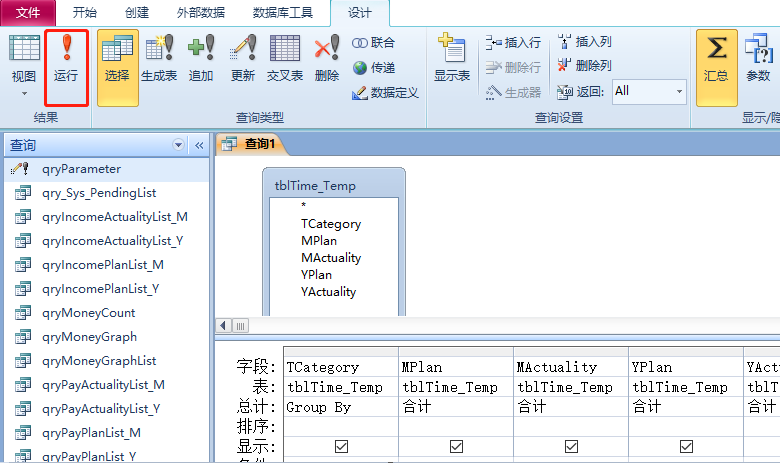Click the tblTime_Temp table title bar
780x463 pixels.
click(x=334, y=185)
